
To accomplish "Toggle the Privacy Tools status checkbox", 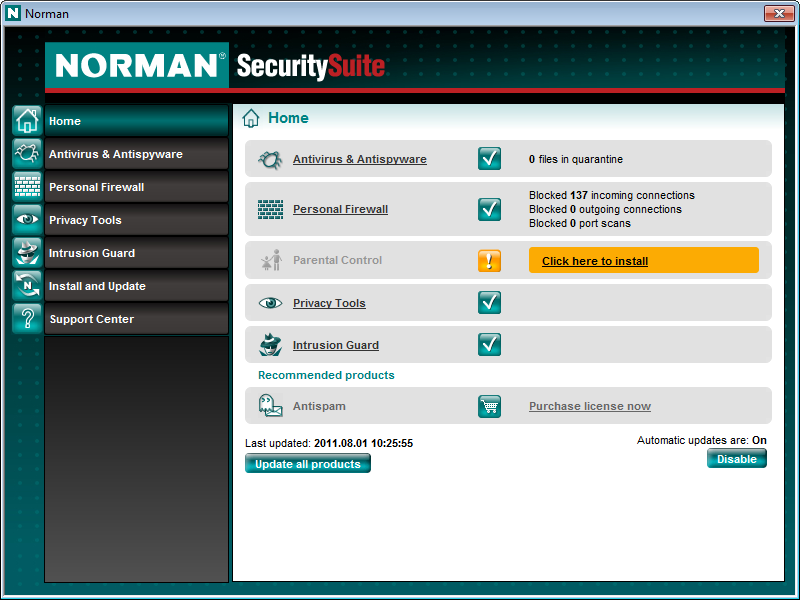I will (489, 303).
